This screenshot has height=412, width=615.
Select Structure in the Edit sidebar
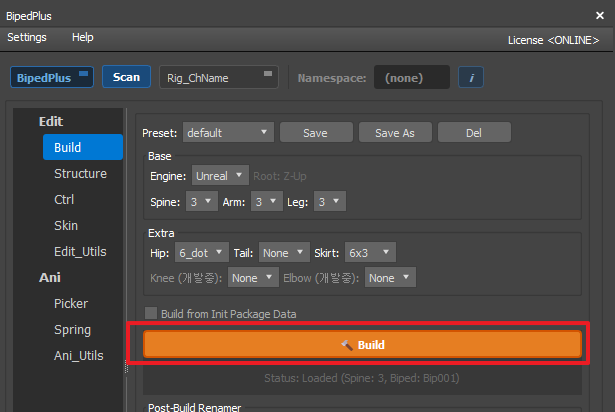[x=80, y=173]
